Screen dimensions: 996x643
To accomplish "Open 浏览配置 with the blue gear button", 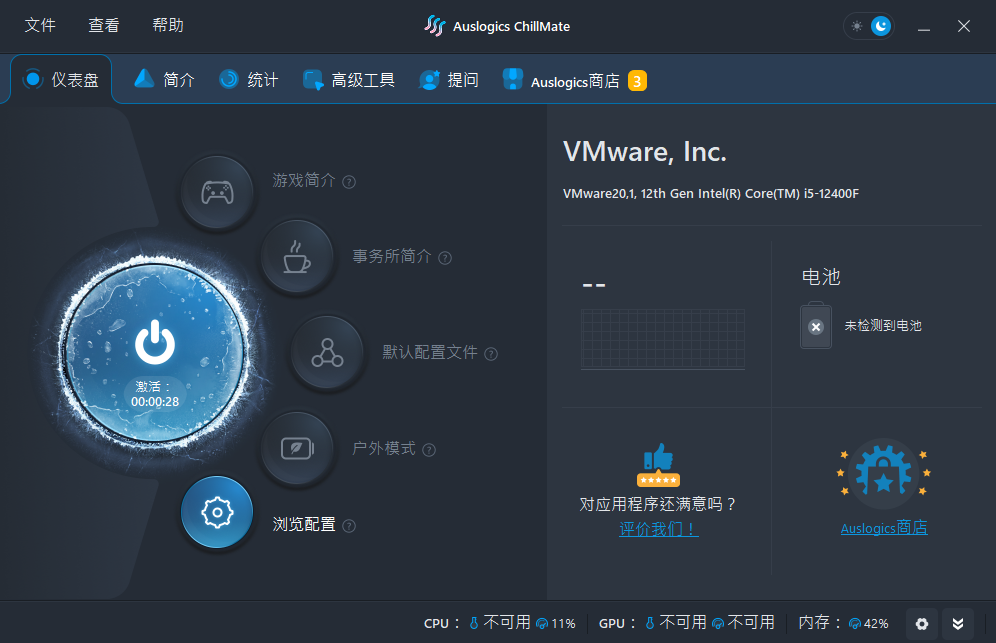I will (x=217, y=512).
